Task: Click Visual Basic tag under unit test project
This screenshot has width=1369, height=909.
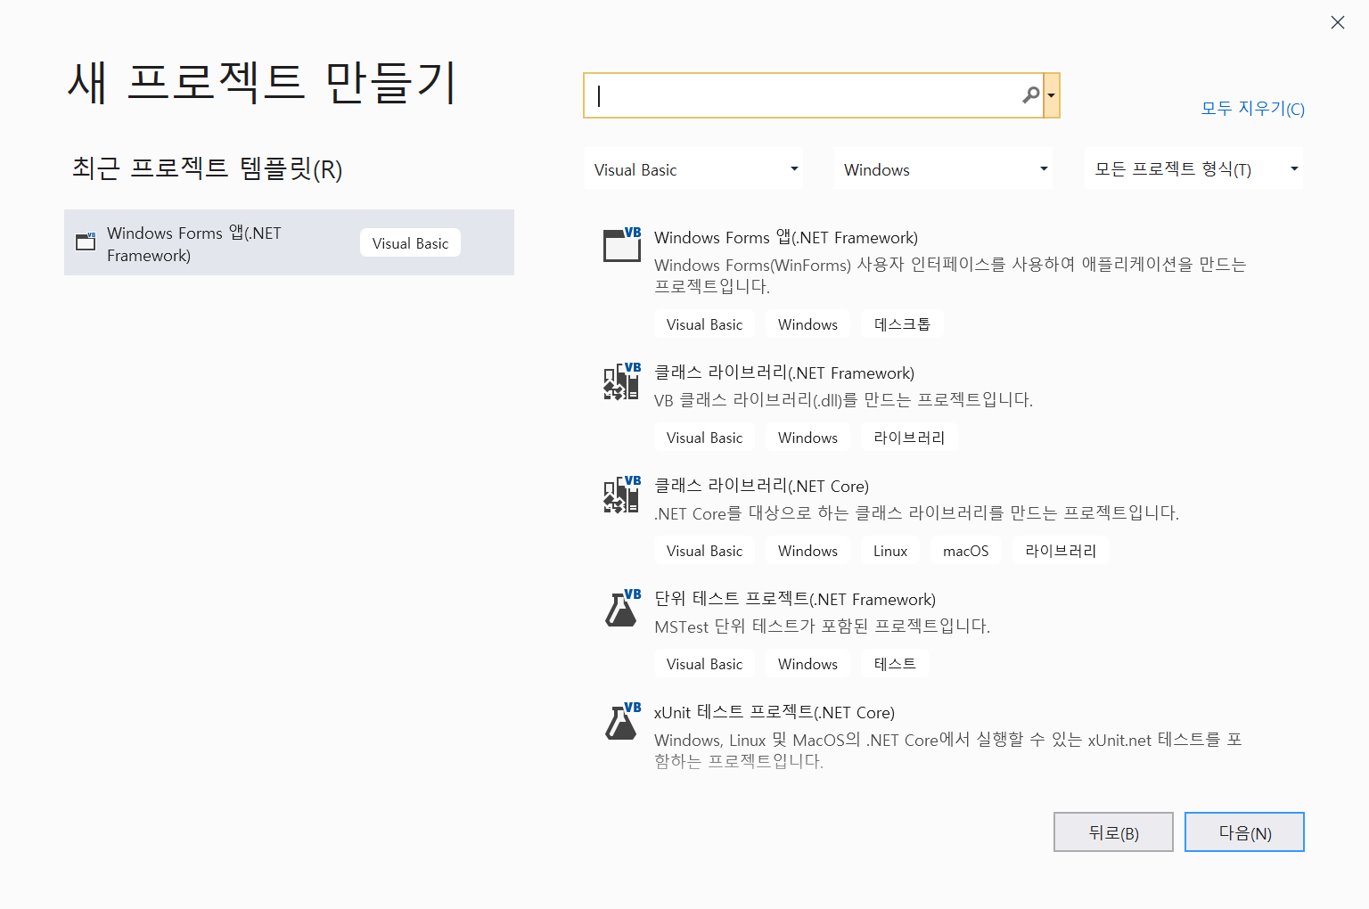Action: [x=704, y=663]
